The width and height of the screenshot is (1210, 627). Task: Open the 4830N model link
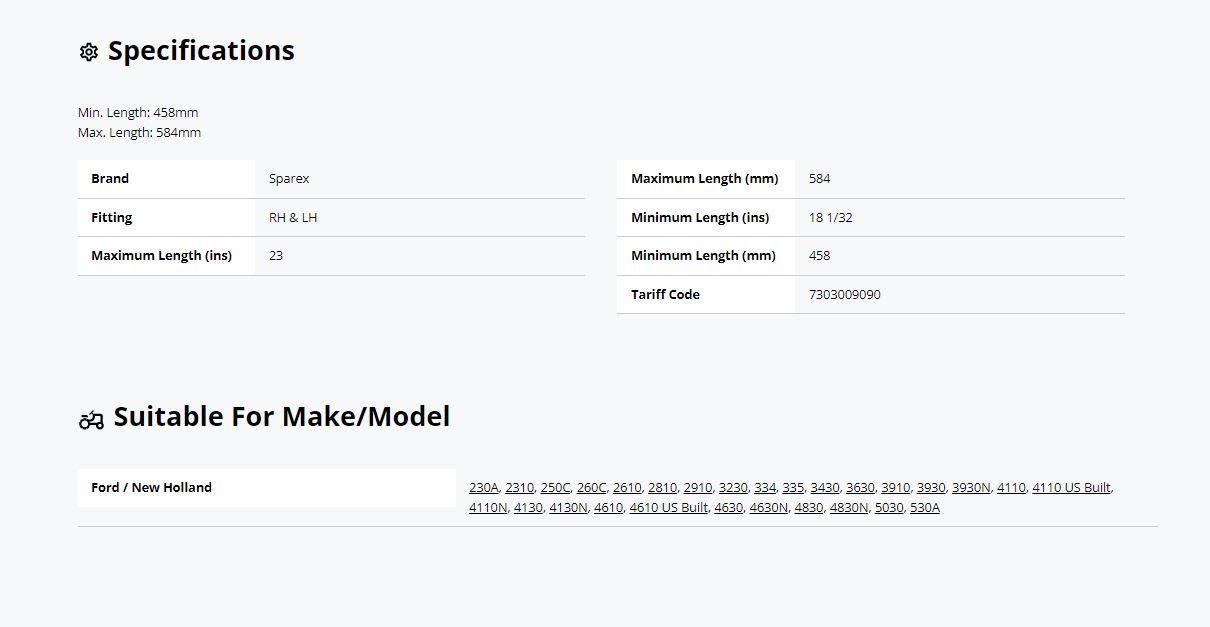pyautogui.click(x=849, y=507)
